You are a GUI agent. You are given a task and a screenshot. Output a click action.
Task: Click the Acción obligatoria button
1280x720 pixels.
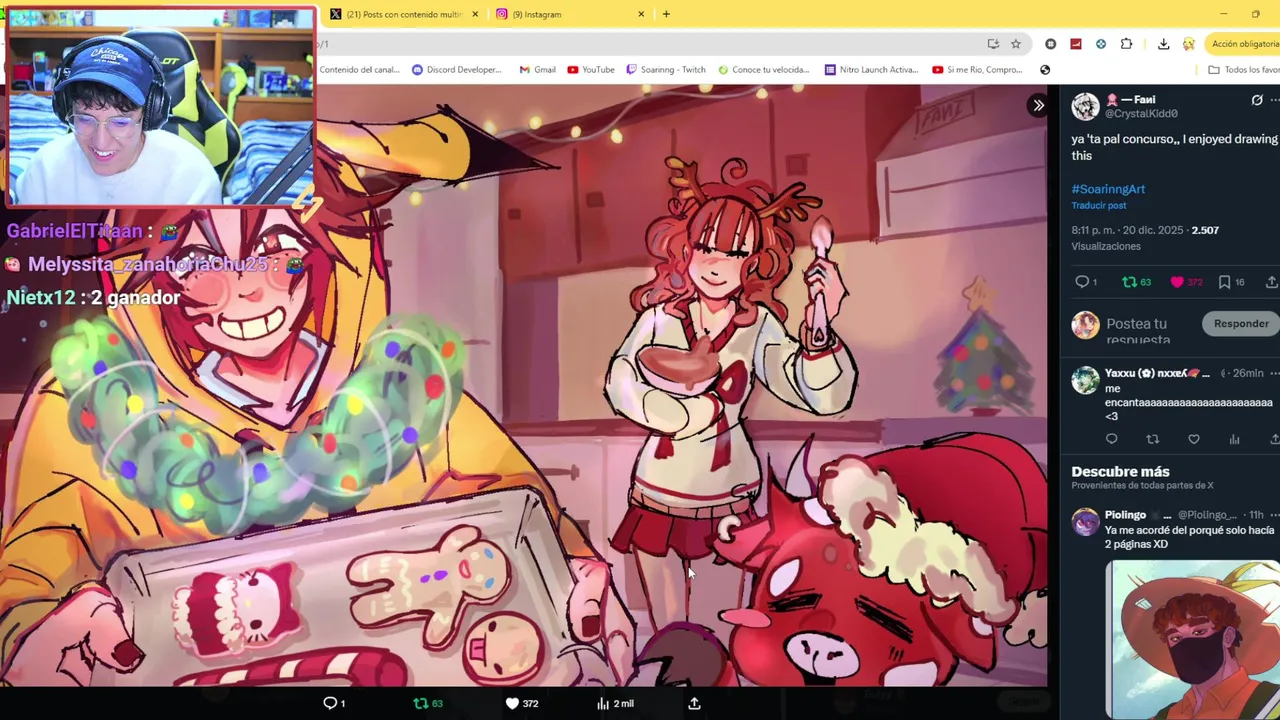(x=1243, y=44)
